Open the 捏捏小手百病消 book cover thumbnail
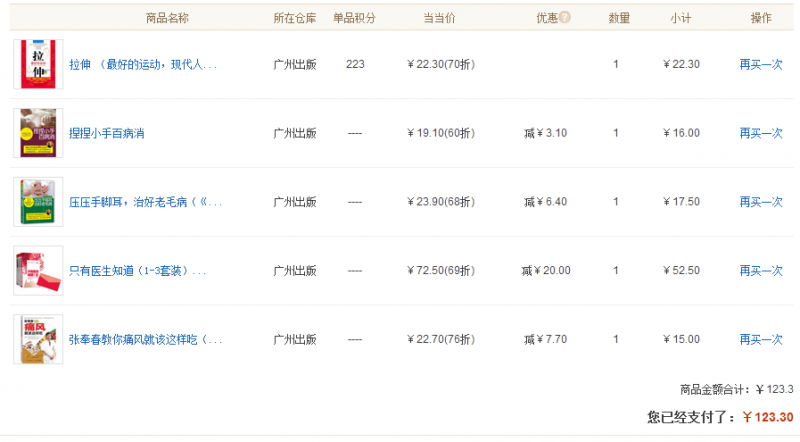 [x=38, y=133]
